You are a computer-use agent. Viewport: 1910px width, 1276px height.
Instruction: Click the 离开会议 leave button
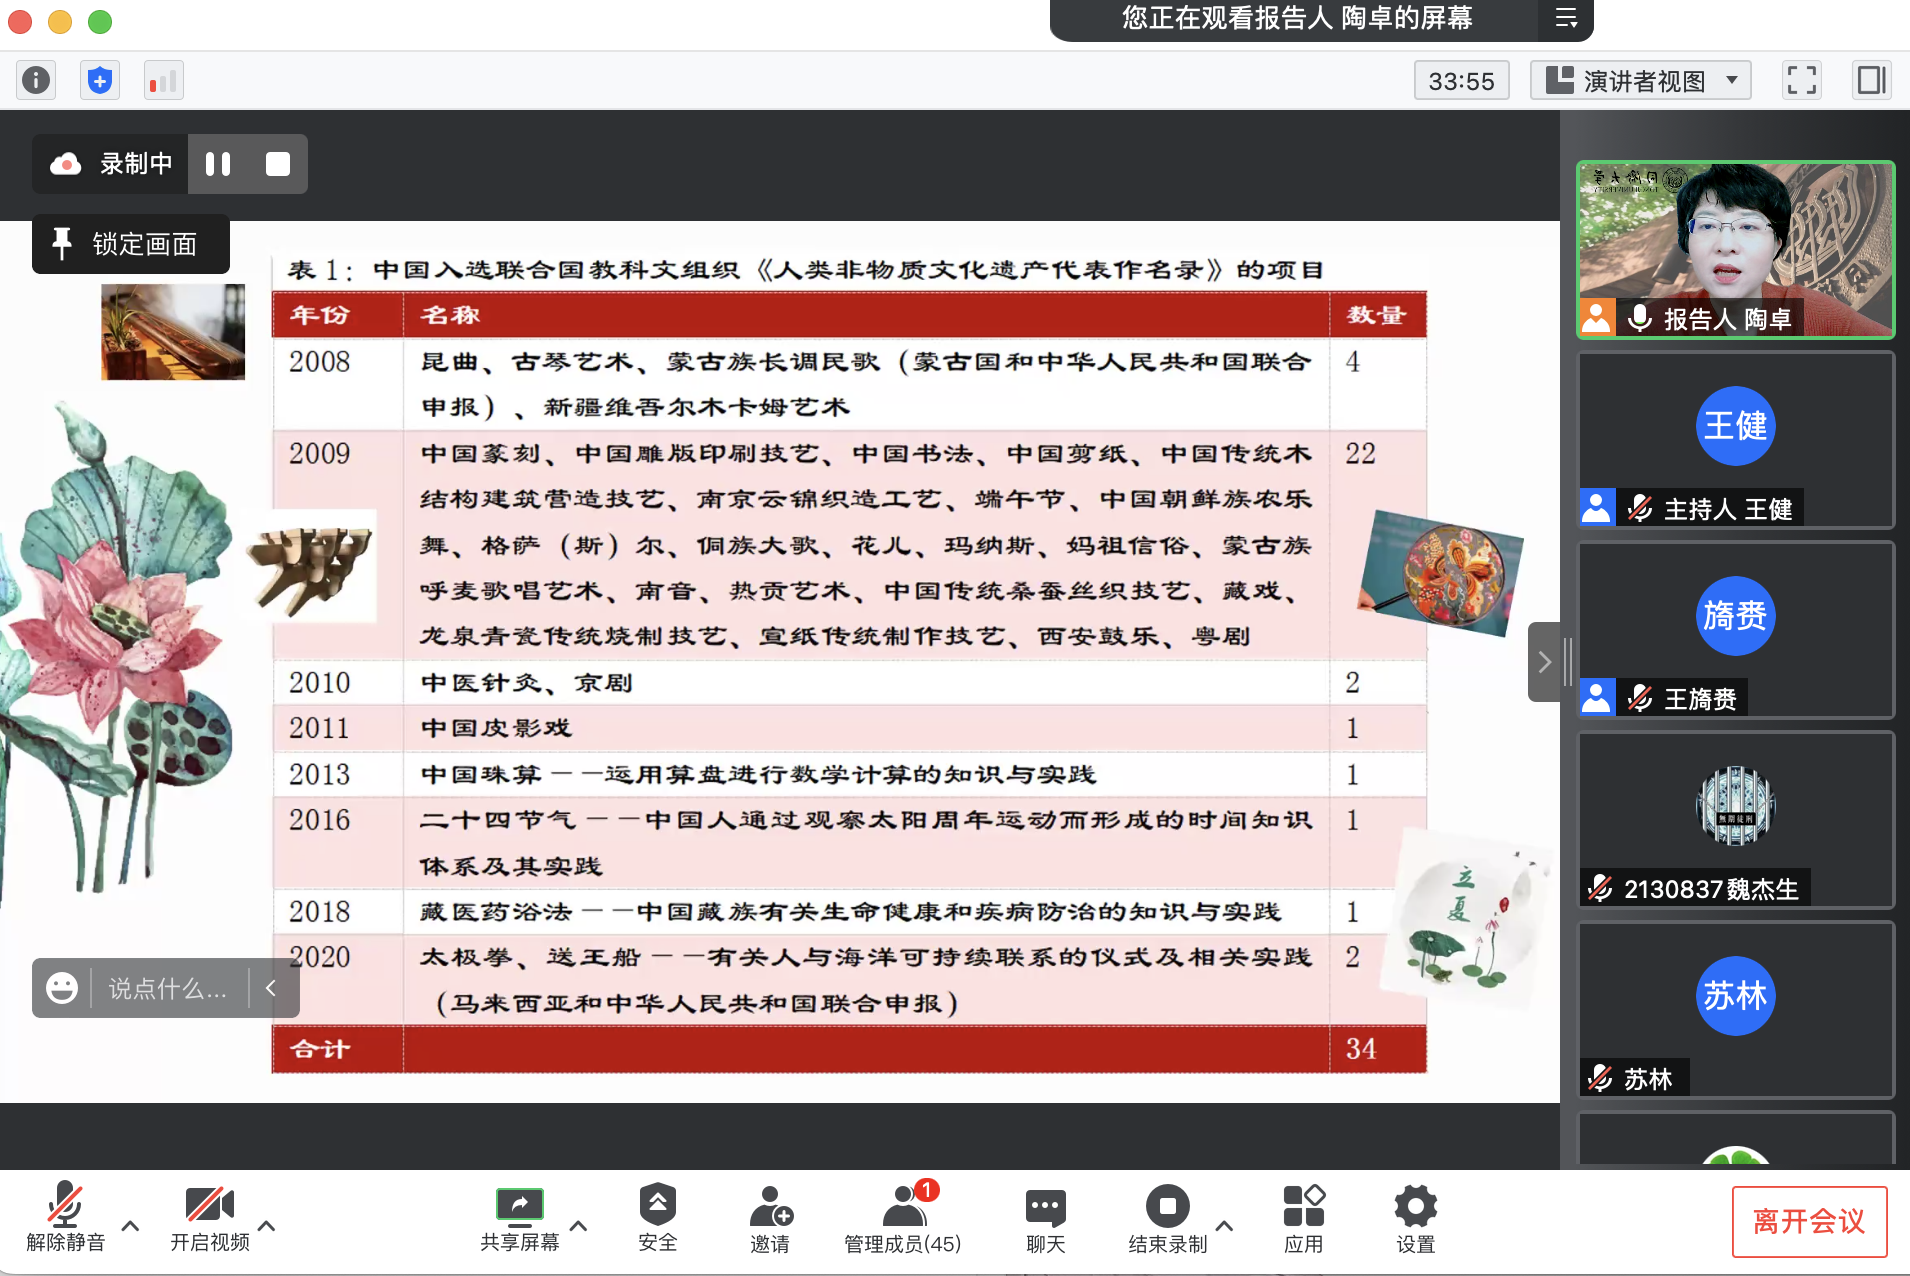click(1808, 1221)
